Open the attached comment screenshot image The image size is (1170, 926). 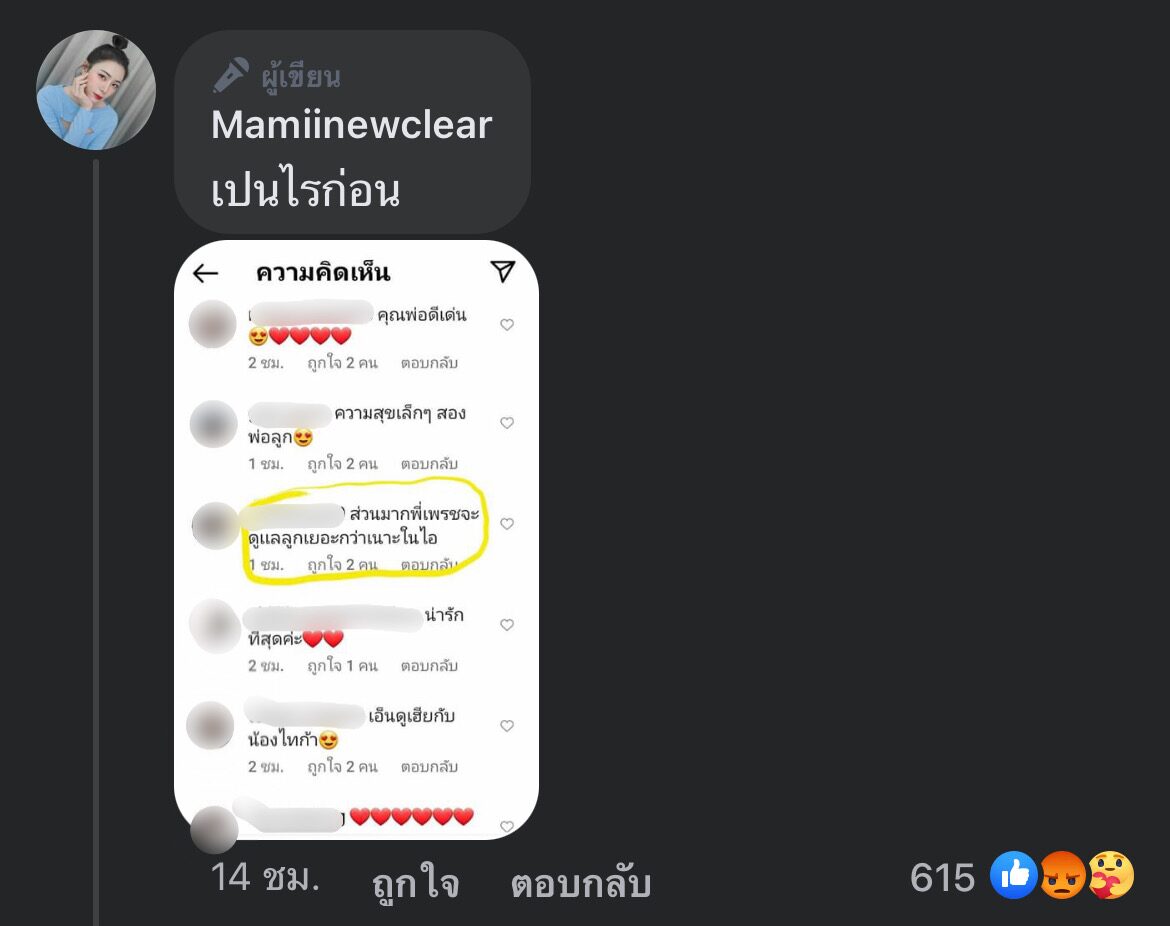(x=357, y=539)
